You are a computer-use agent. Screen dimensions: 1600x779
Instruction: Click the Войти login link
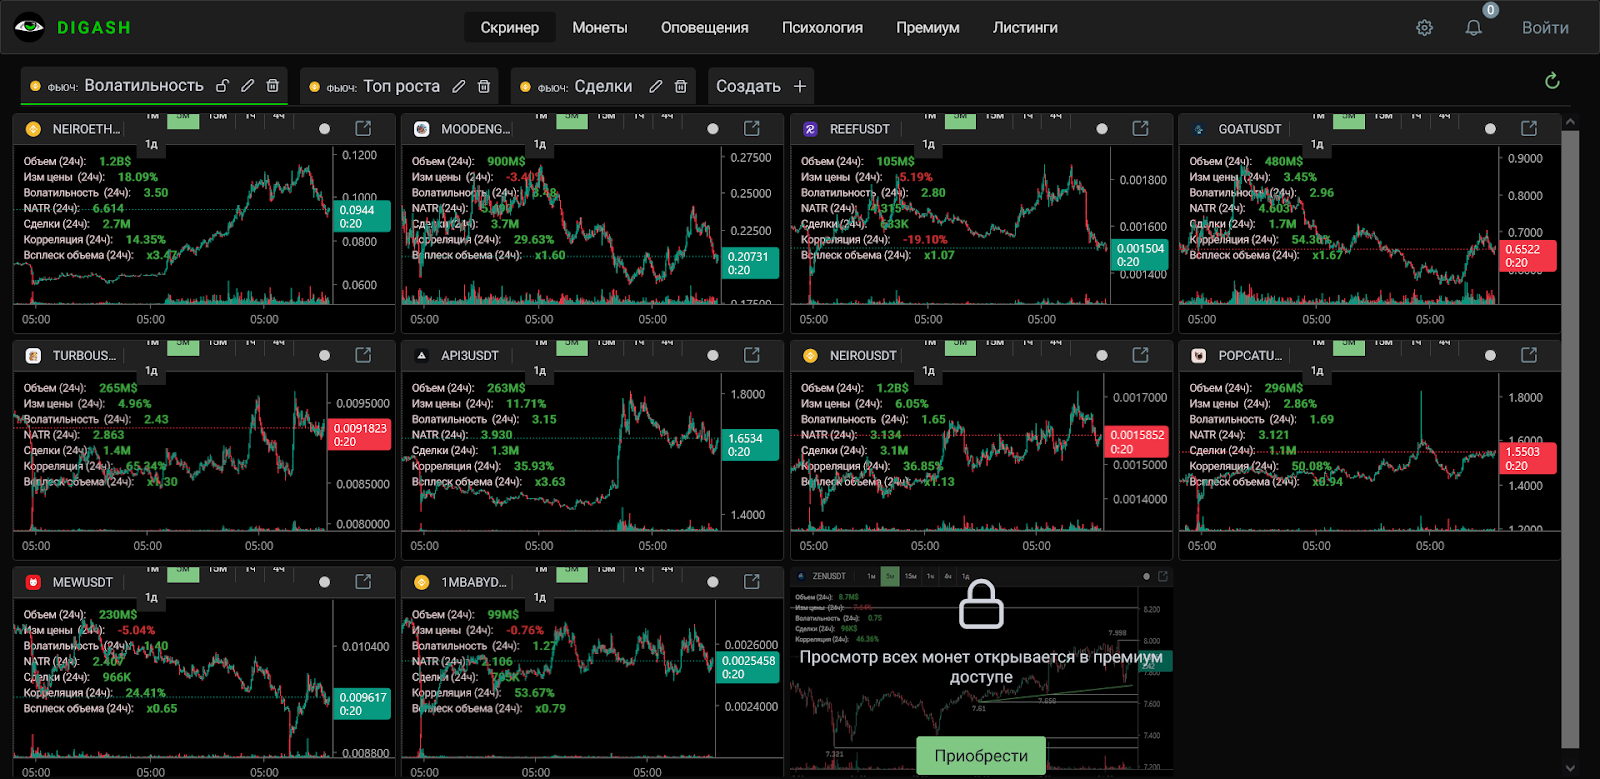click(x=1544, y=28)
